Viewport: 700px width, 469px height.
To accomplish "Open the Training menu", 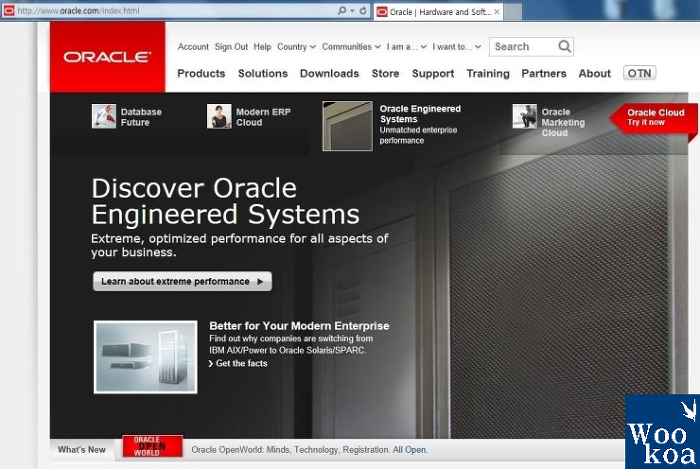I will (x=488, y=73).
